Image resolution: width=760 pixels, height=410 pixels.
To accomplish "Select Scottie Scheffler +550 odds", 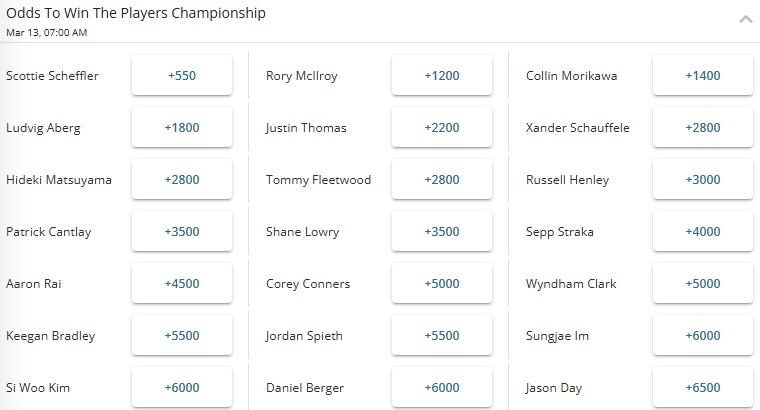I will coord(182,76).
